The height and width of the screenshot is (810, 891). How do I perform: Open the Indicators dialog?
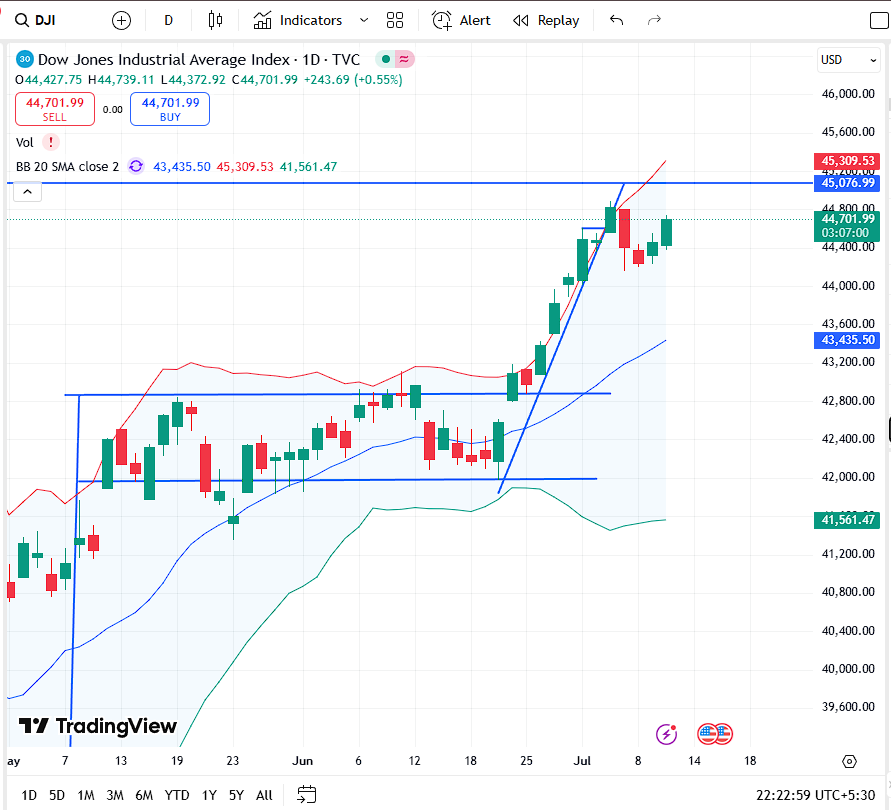pos(298,20)
